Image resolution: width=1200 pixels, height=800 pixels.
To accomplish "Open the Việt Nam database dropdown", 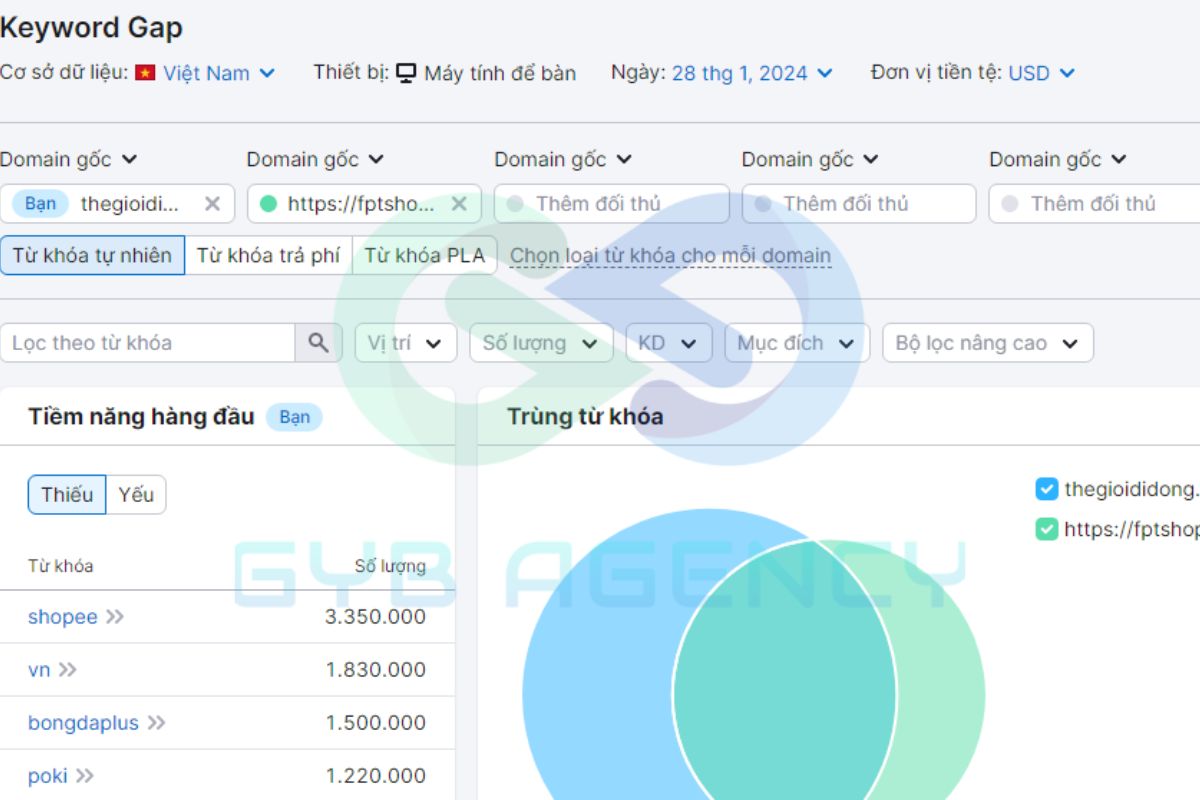I will coord(219,73).
